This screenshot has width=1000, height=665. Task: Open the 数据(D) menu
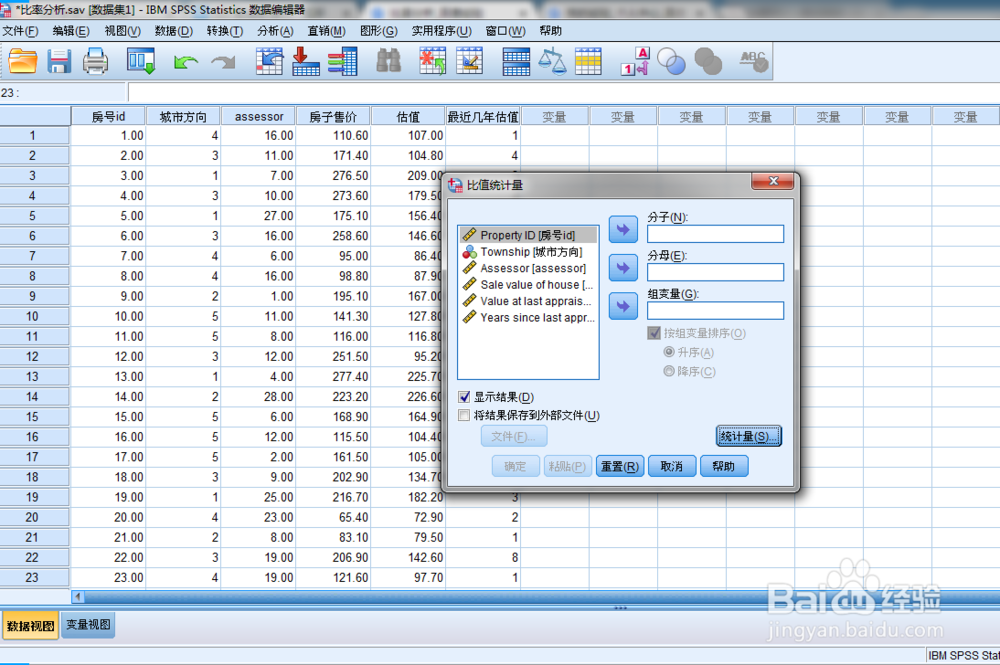pos(173,31)
